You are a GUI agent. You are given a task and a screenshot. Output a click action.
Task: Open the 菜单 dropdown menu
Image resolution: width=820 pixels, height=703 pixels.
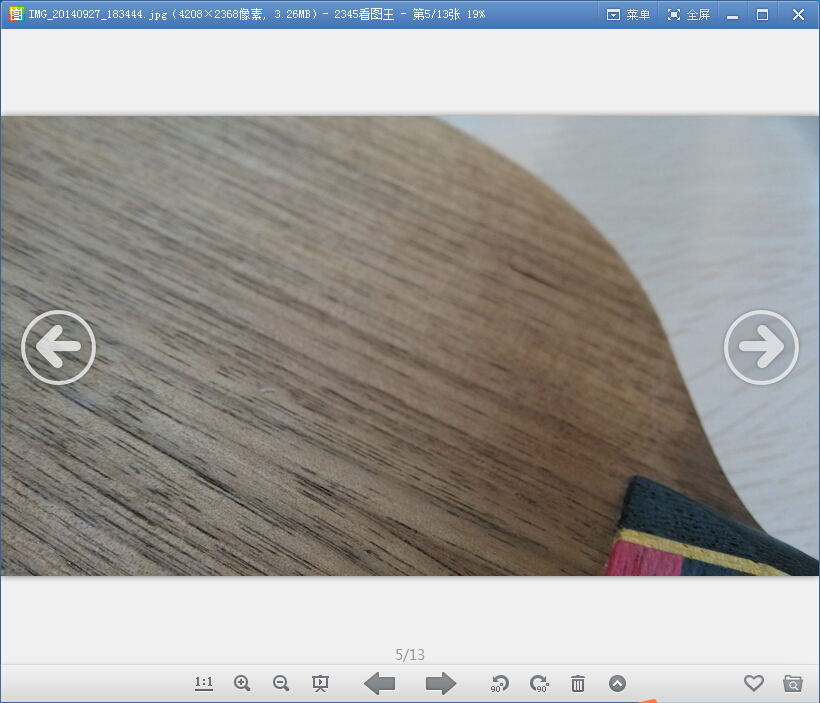[x=628, y=14]
